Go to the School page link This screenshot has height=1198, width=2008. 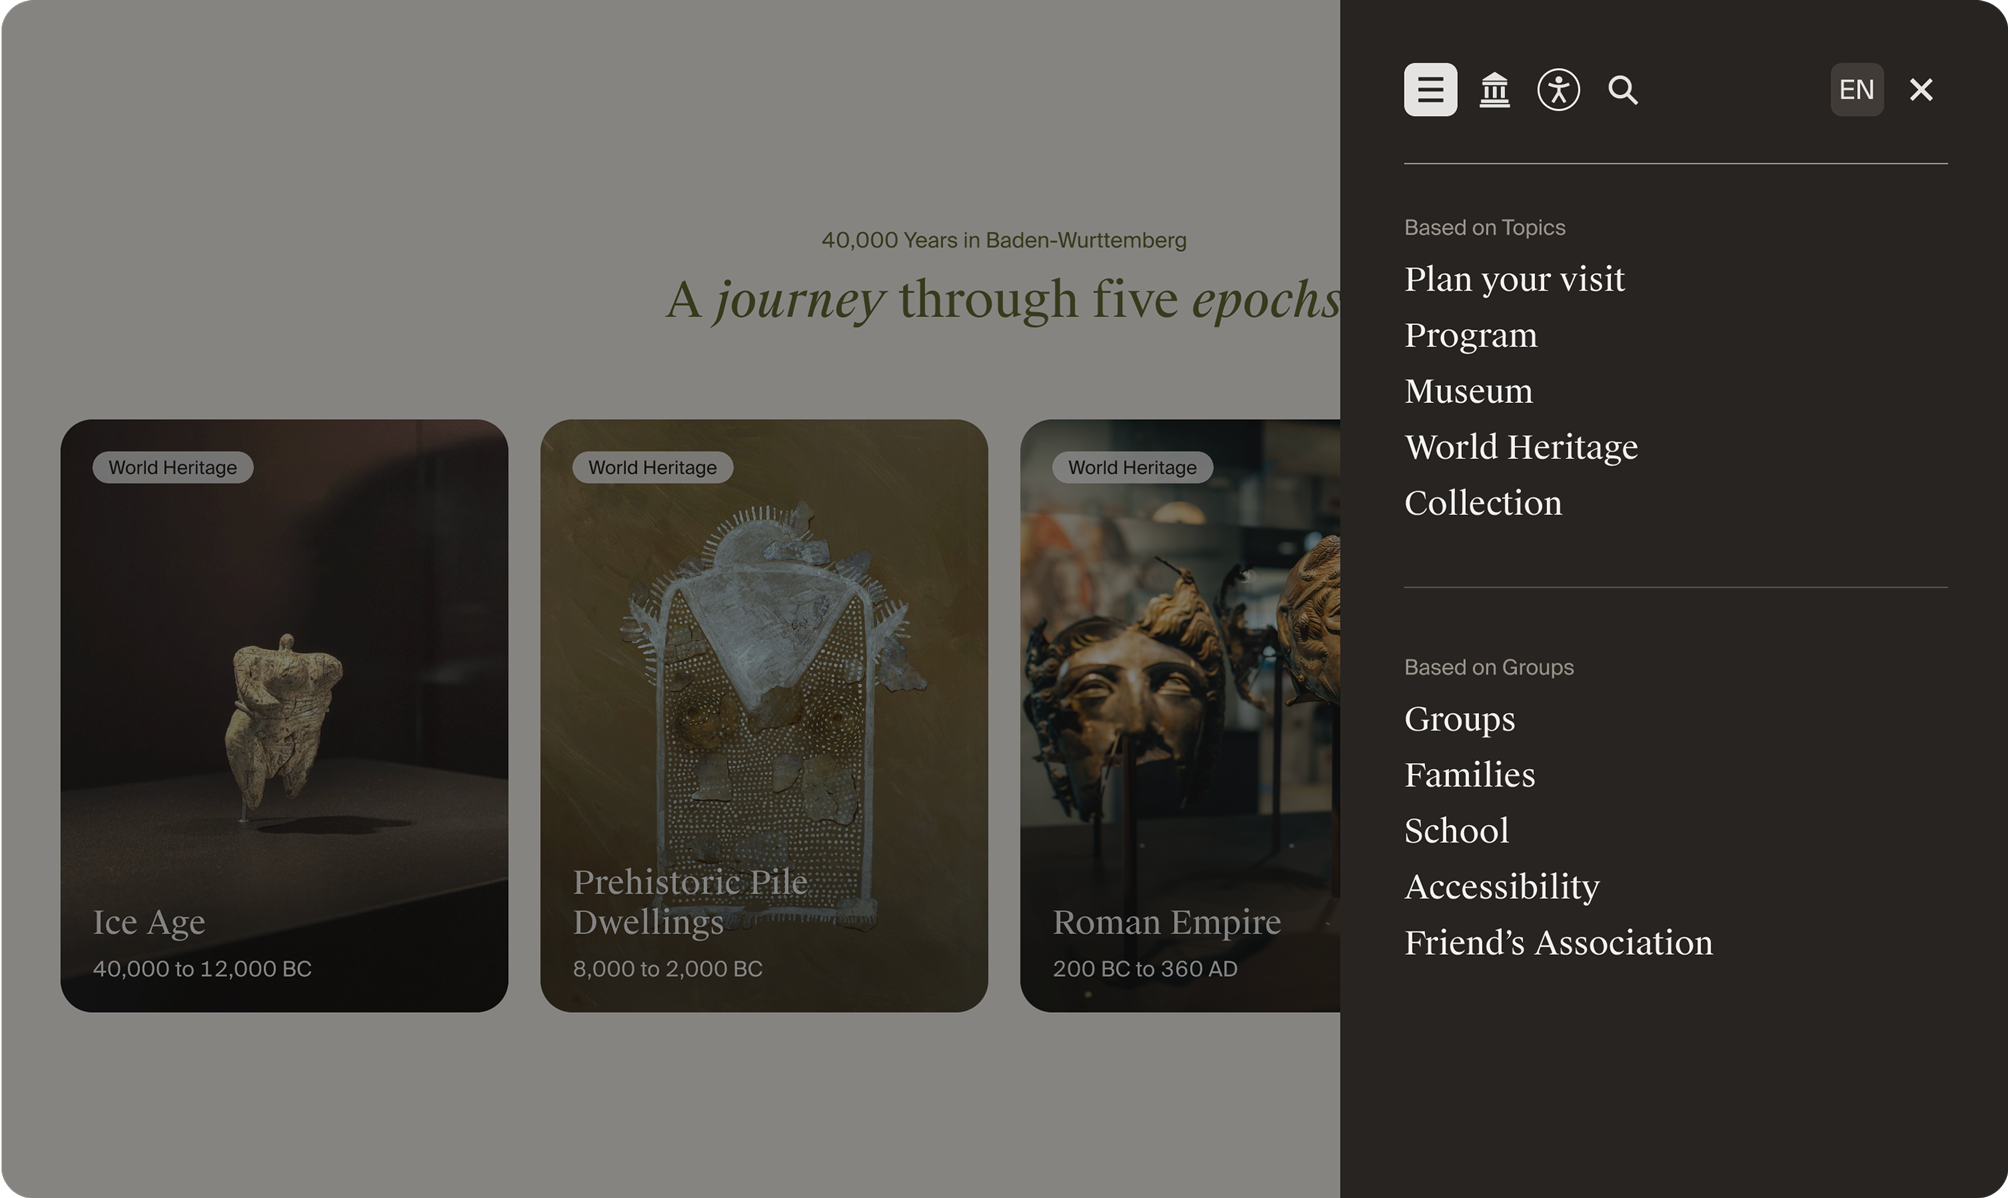point(1456,831)
